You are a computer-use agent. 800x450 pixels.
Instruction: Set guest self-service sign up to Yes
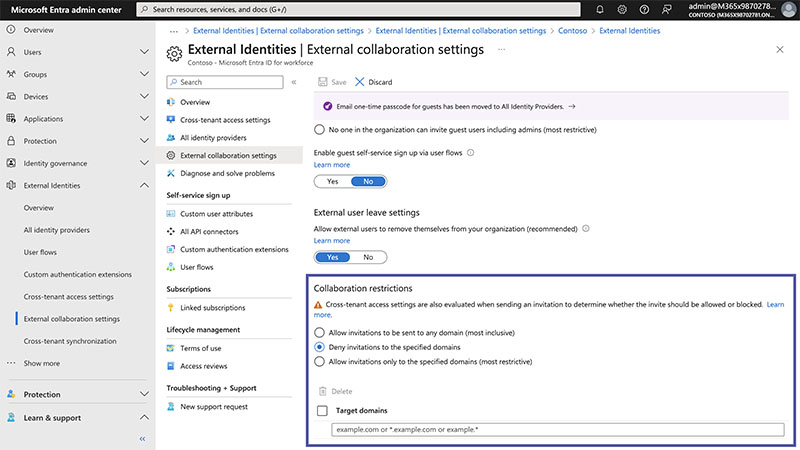pos(333,181)
